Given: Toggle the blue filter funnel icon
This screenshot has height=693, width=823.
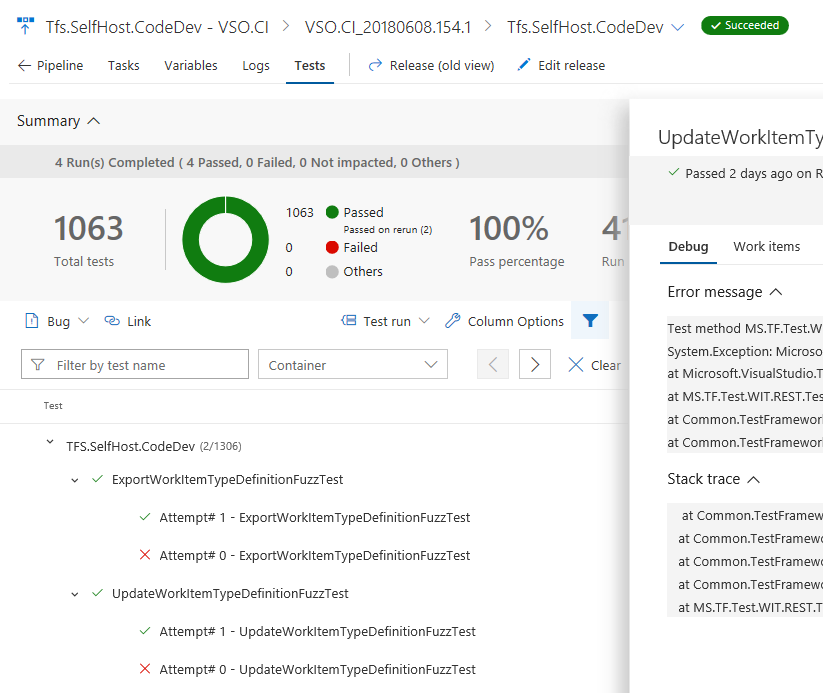Looking at the screenshot, I should coord(590,321).
